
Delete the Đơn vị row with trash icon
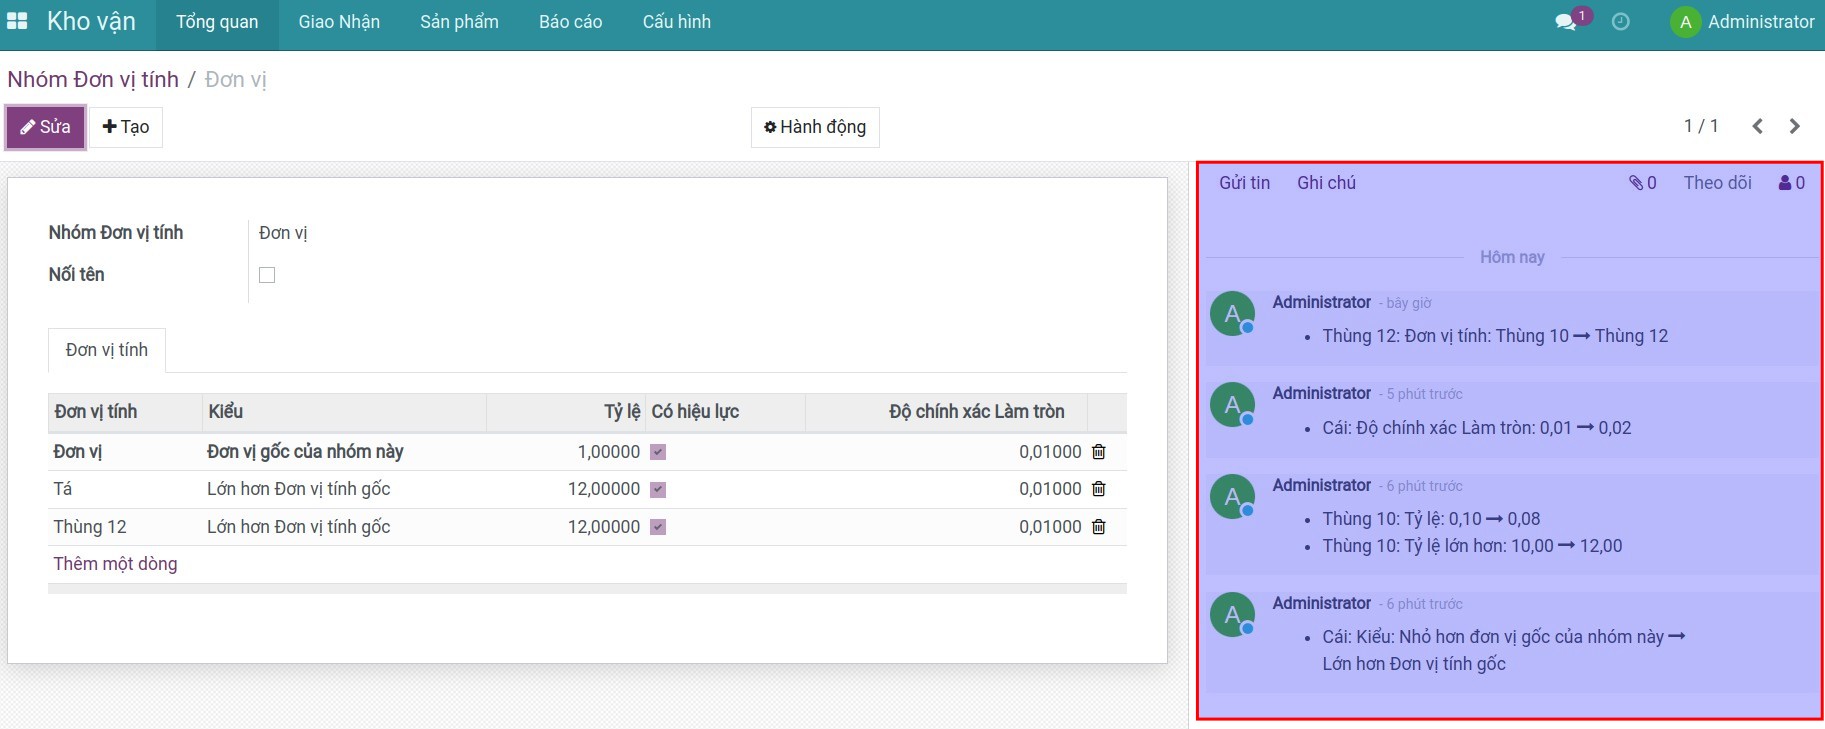tap(1099, 452)
